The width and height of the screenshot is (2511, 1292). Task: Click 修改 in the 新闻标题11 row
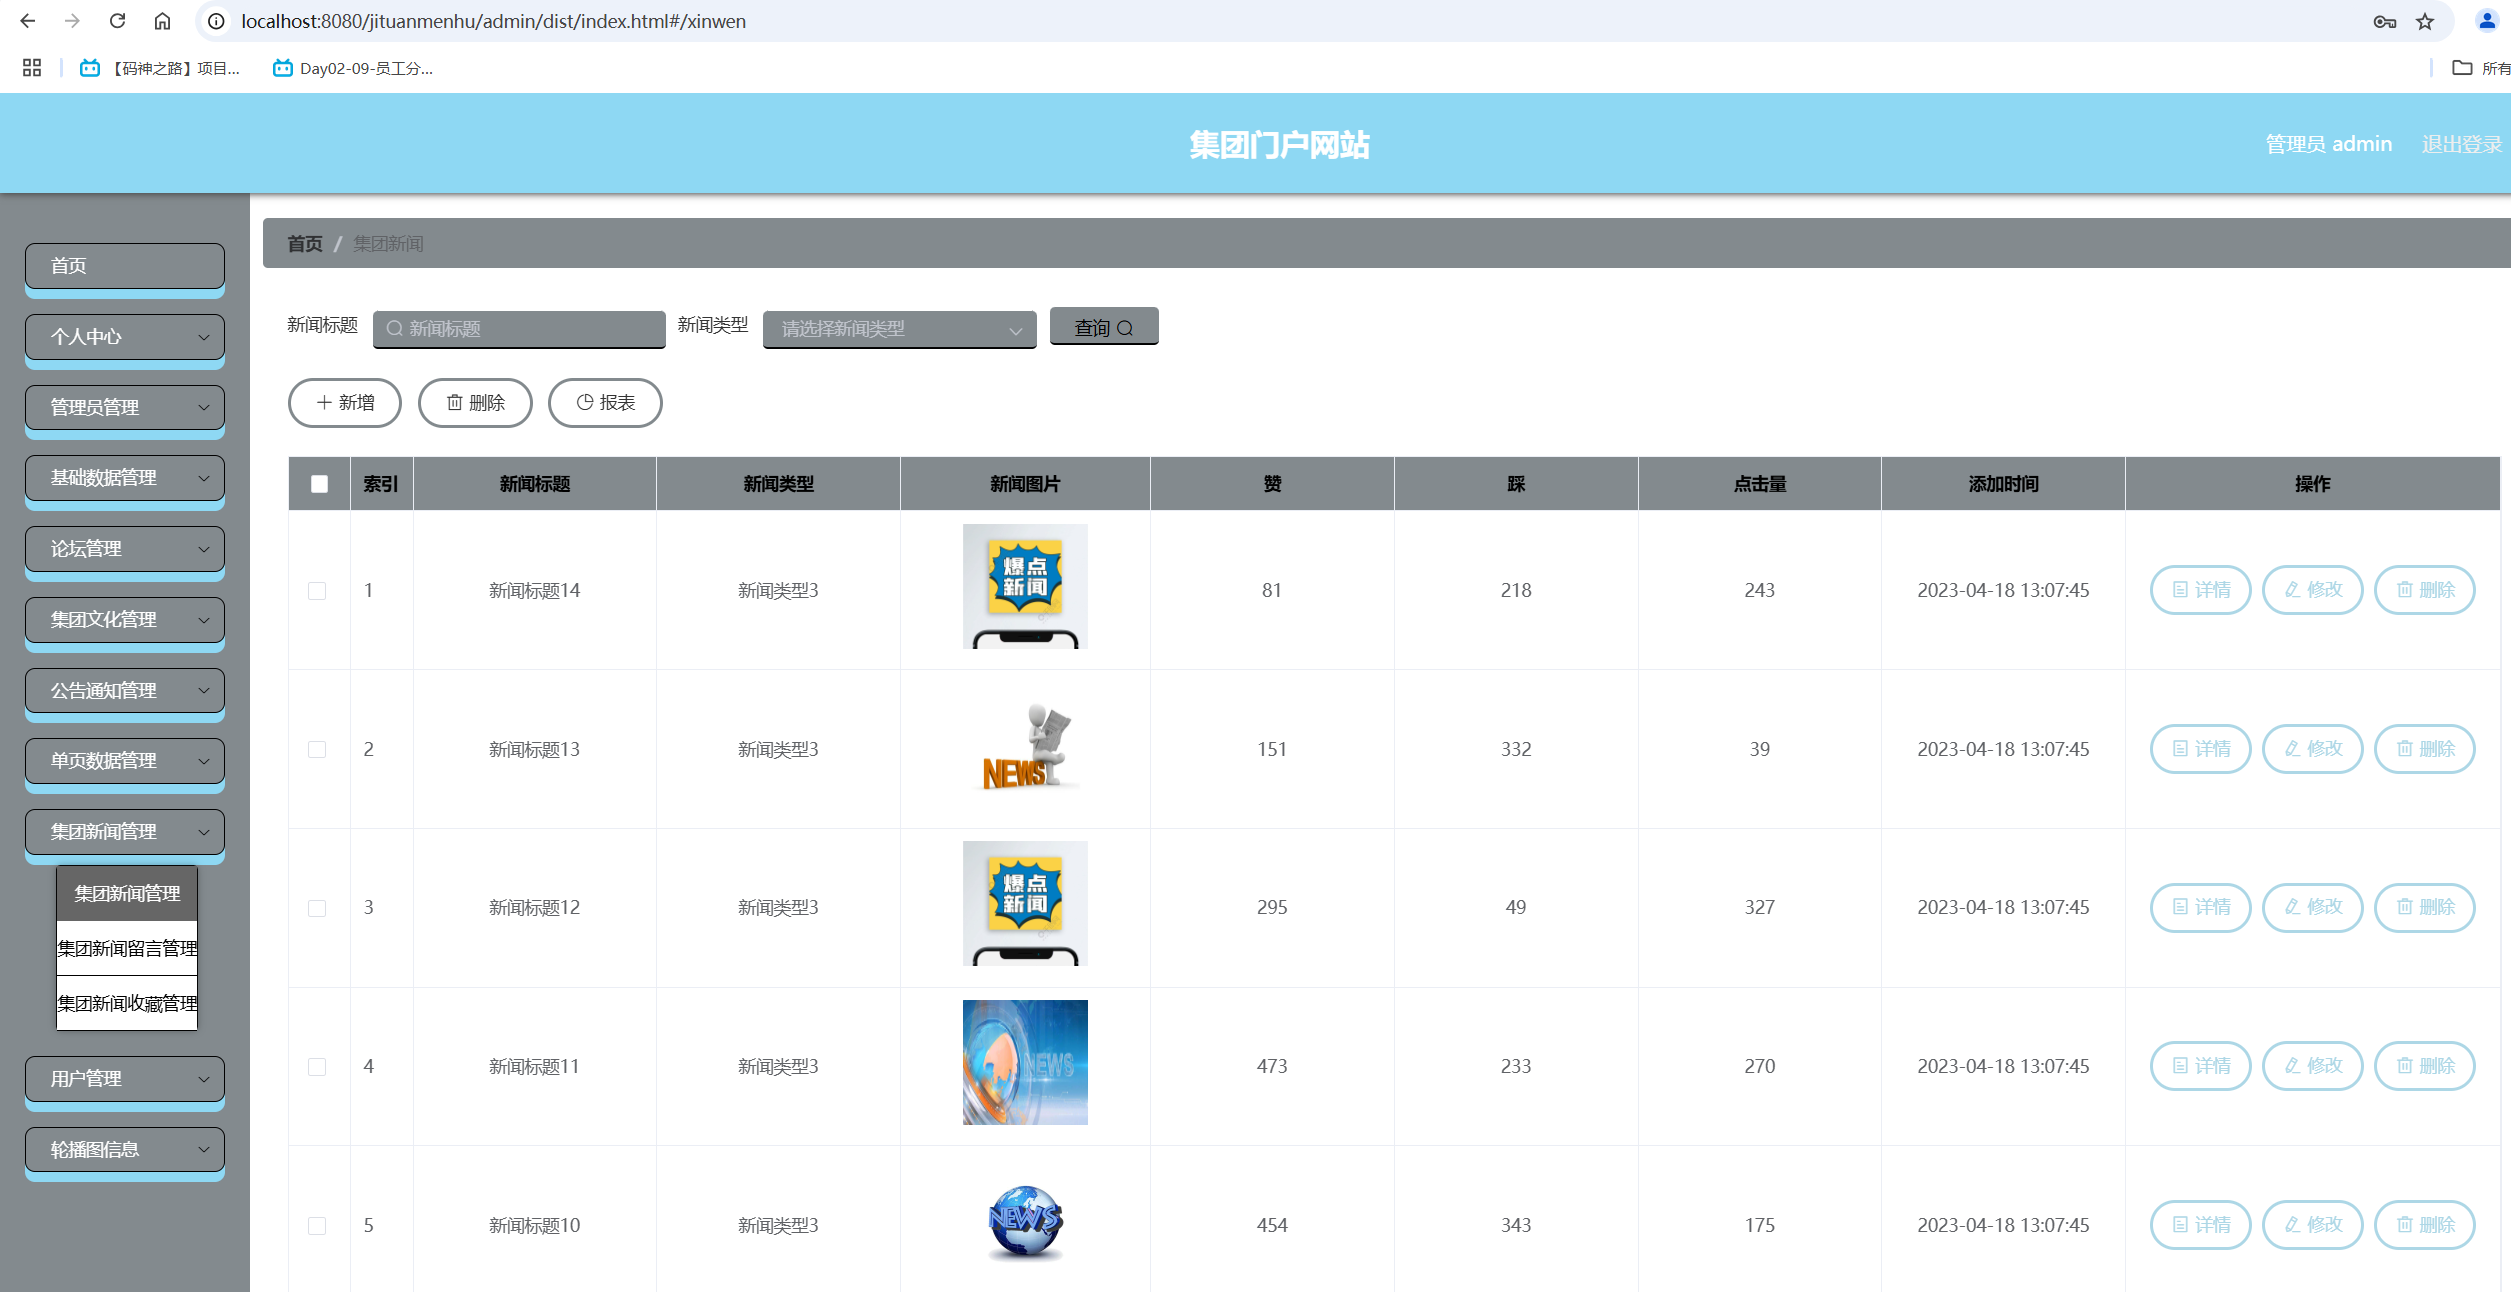[2312, 1066]
